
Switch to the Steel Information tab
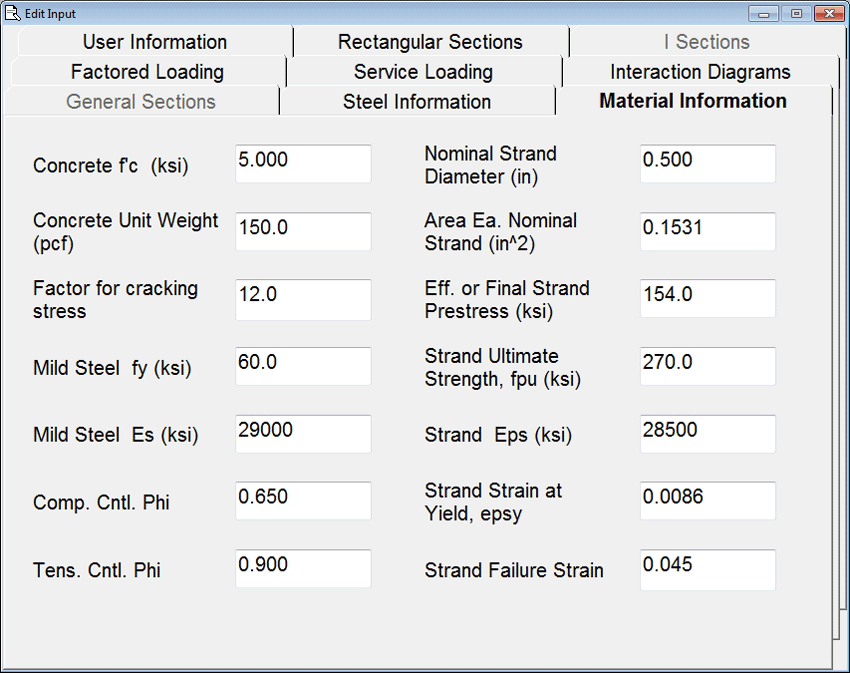pyautogui.click(x=416, y=102)
